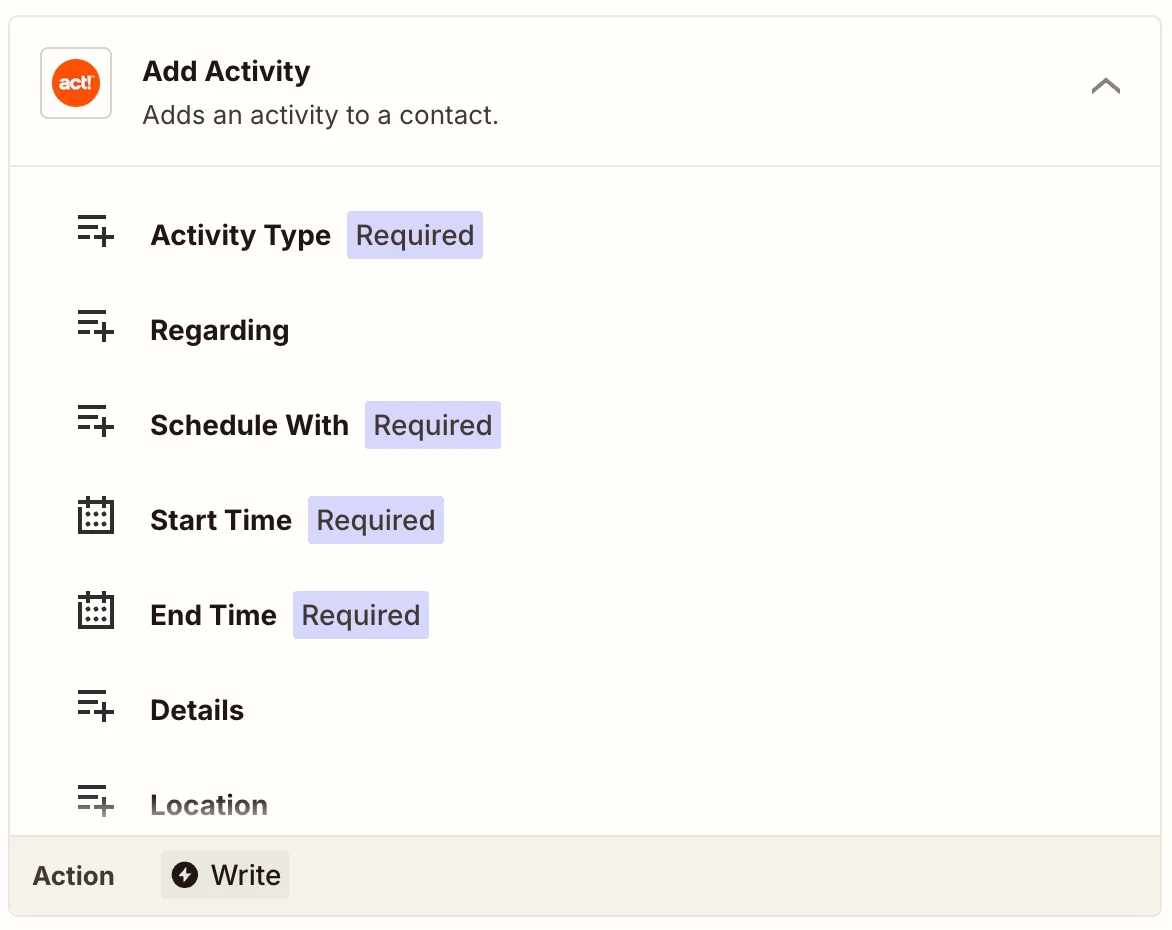This screenshot has width=1172, height=930.
Task: Select the Schedule With field label
Action: coord(249,426)
